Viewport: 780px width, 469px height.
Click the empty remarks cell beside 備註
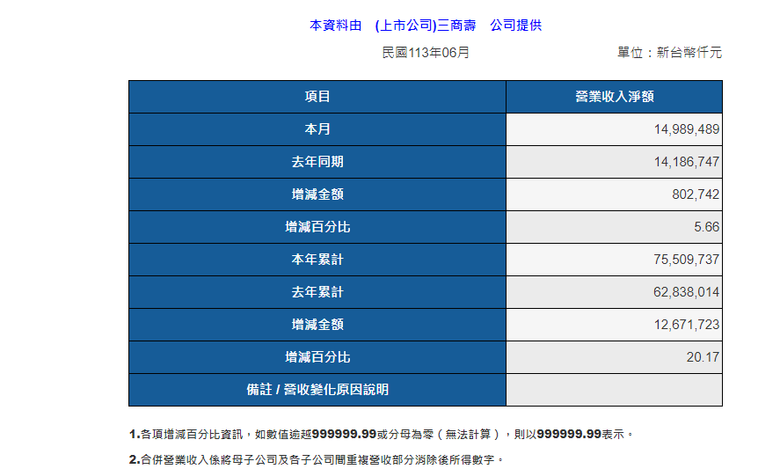(614, 389)
